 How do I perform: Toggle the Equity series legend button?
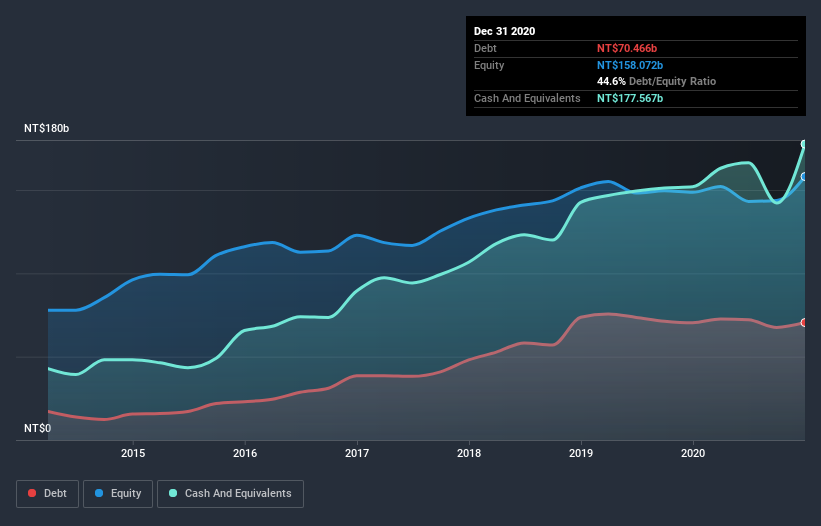pyautogui.click(x=118, y=494)
